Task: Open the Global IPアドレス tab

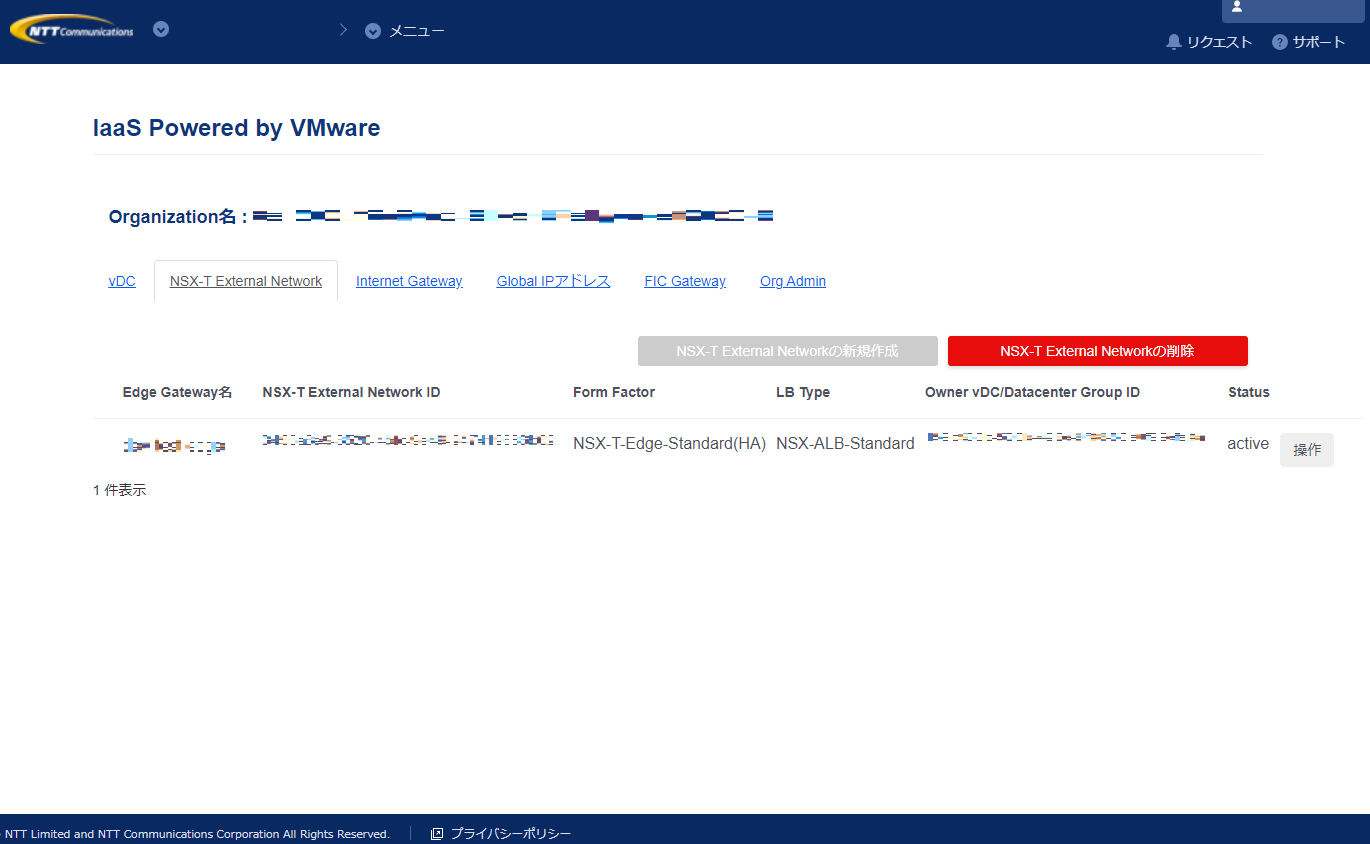Action: click(553, 281)
